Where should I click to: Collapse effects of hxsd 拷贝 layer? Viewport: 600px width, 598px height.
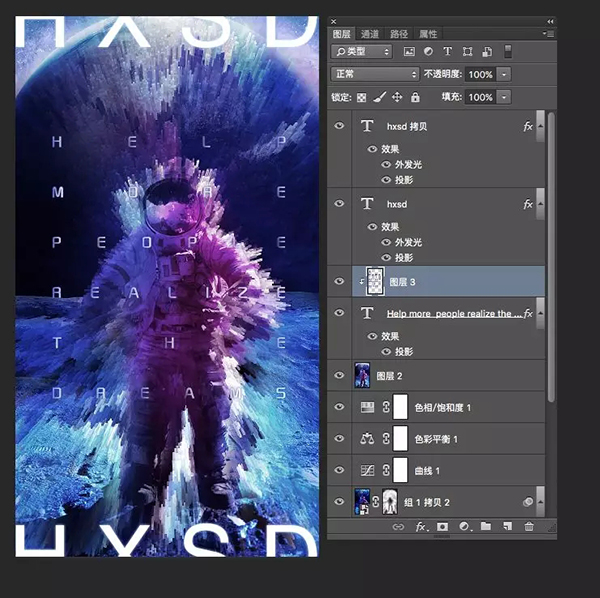click(540, 126)
